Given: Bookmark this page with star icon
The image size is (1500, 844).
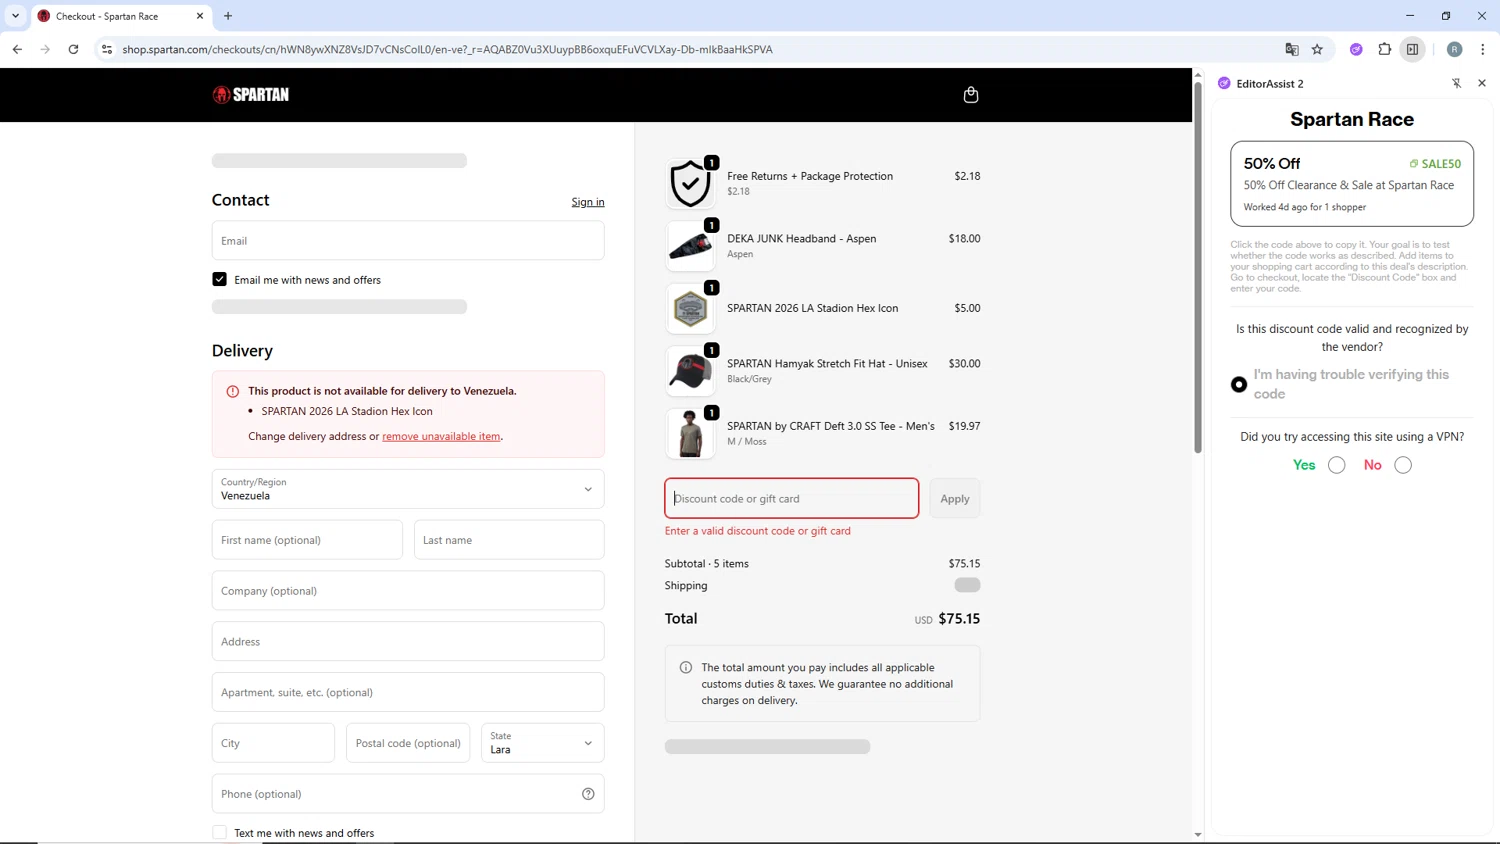Looking at the screenshot, I should (x=1317, y=49).
